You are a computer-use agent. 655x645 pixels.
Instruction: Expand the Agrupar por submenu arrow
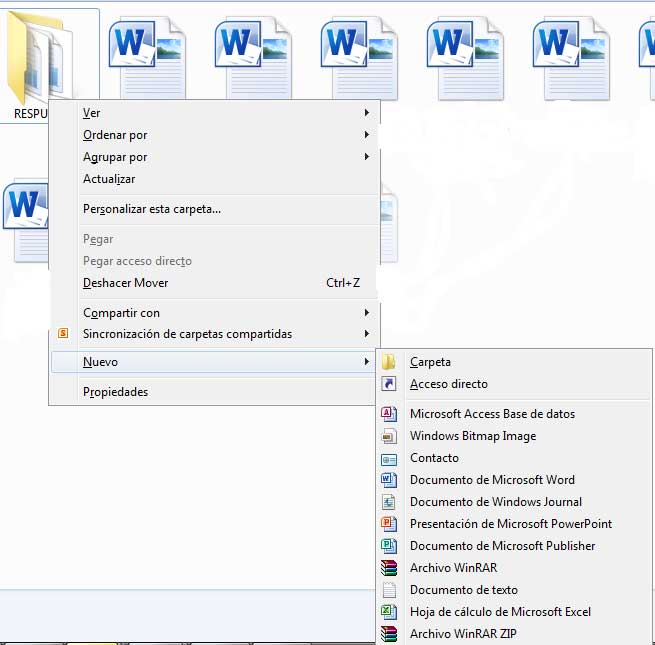point(366,157)
